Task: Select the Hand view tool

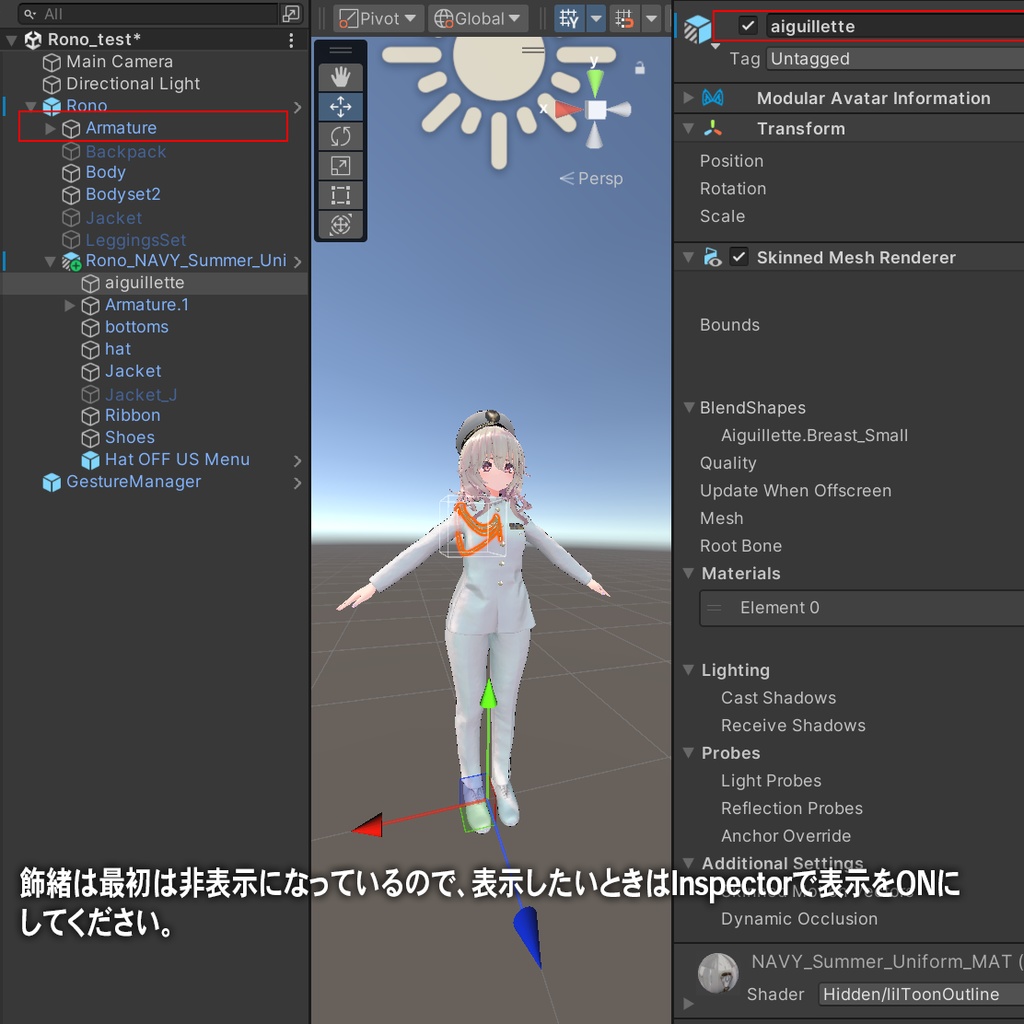Action: pyautogui.click(x=340, y=78)
